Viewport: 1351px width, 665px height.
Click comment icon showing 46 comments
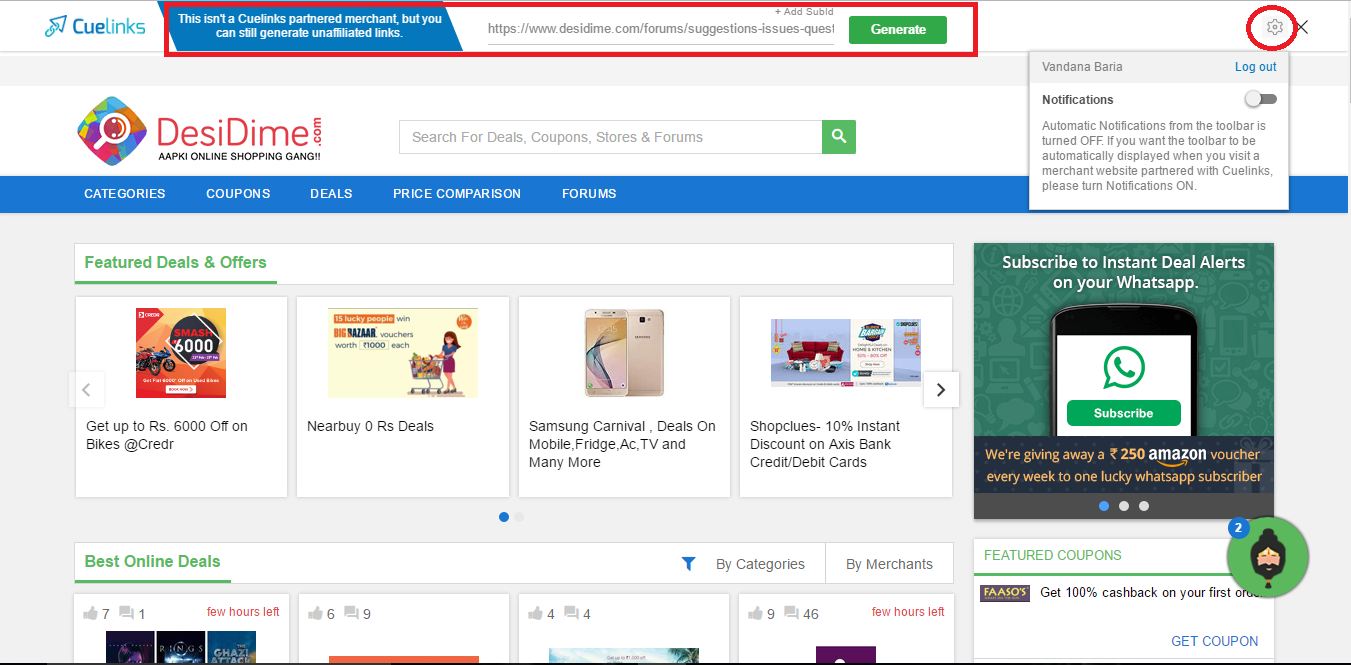(792, 613)
